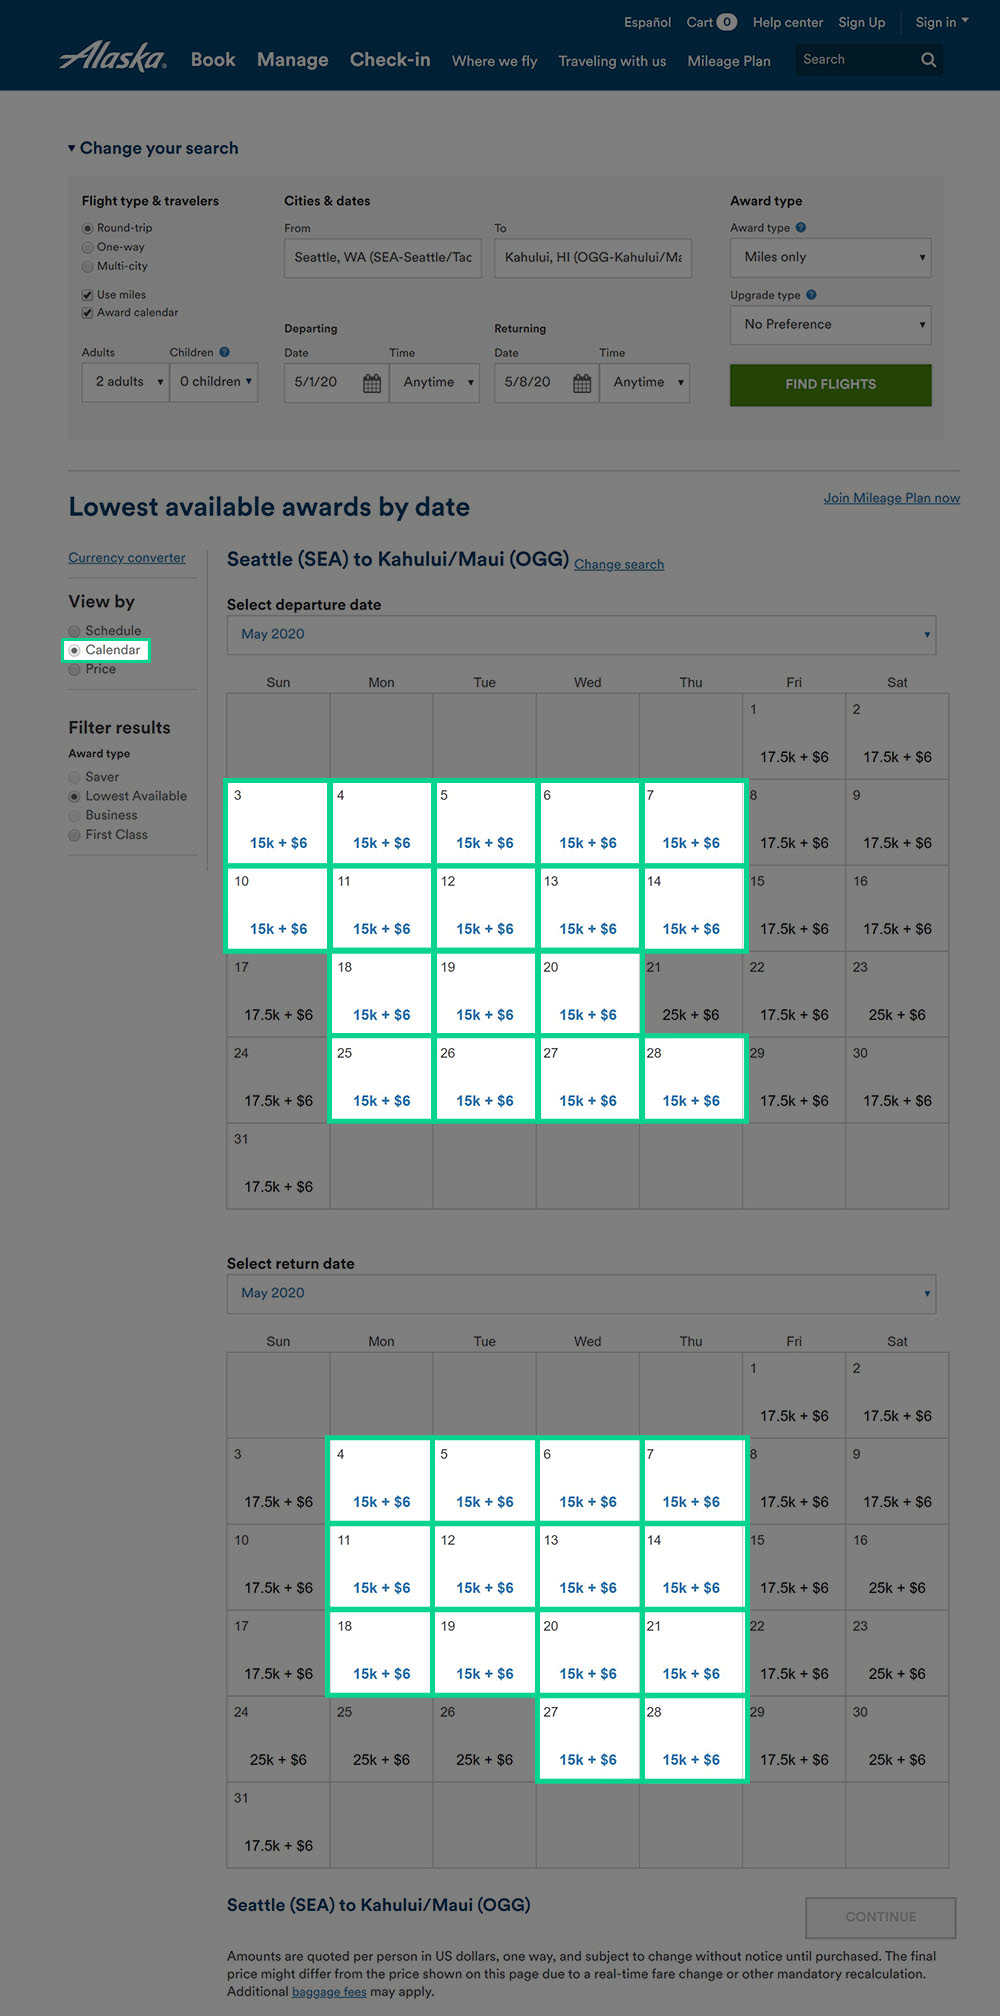
Task: Open the Currency converter link
Action: click(x=127, y=558)
